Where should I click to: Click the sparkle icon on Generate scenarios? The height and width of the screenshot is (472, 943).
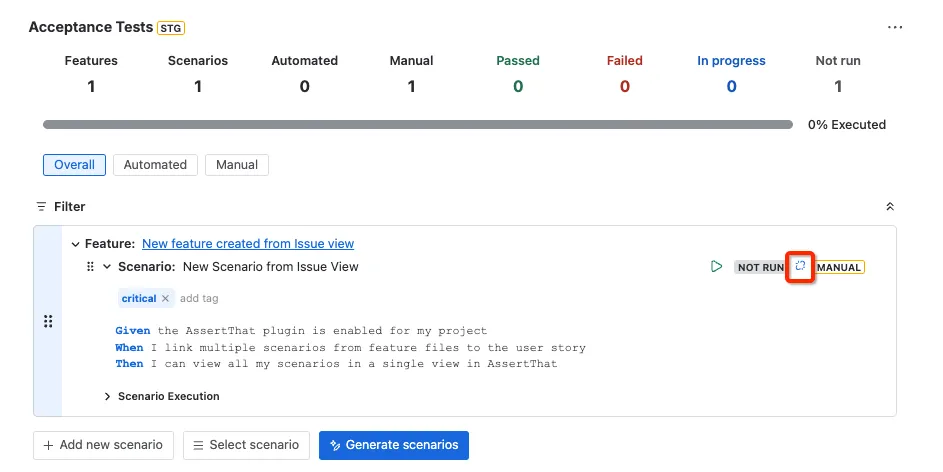point(336,445)
